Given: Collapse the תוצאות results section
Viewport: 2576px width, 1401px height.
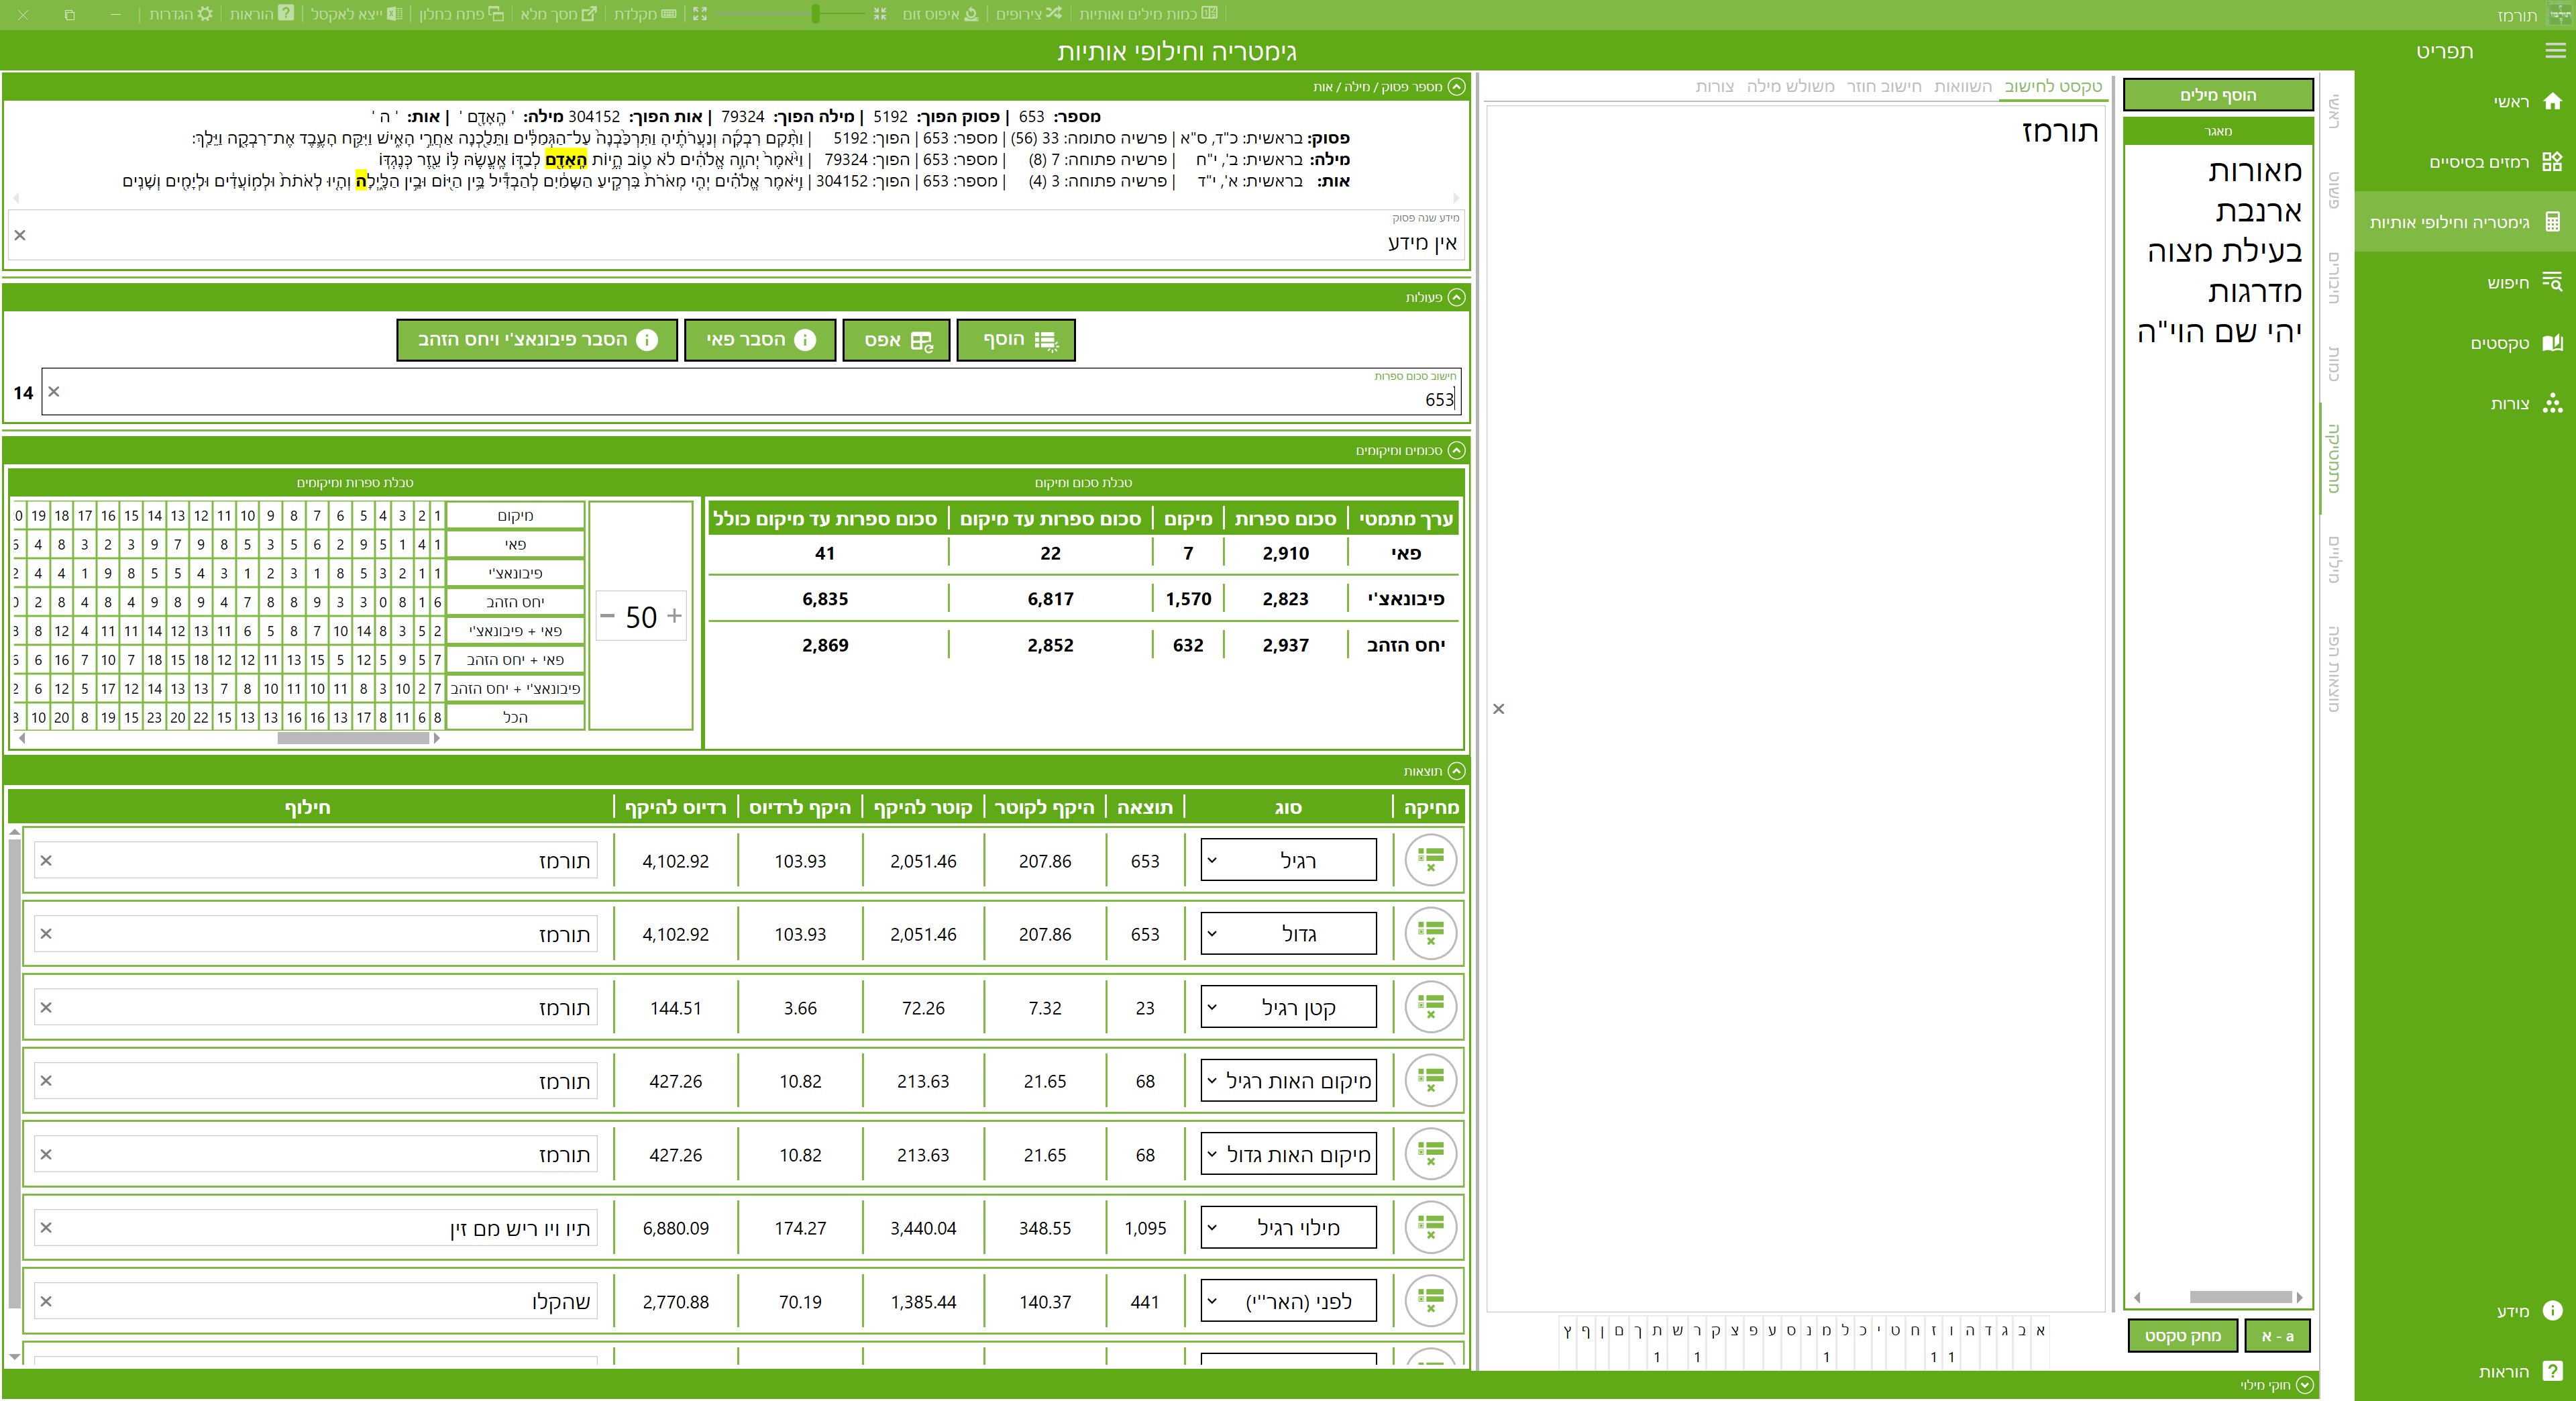Looking at the screenshot, I should pos(1456,771).
